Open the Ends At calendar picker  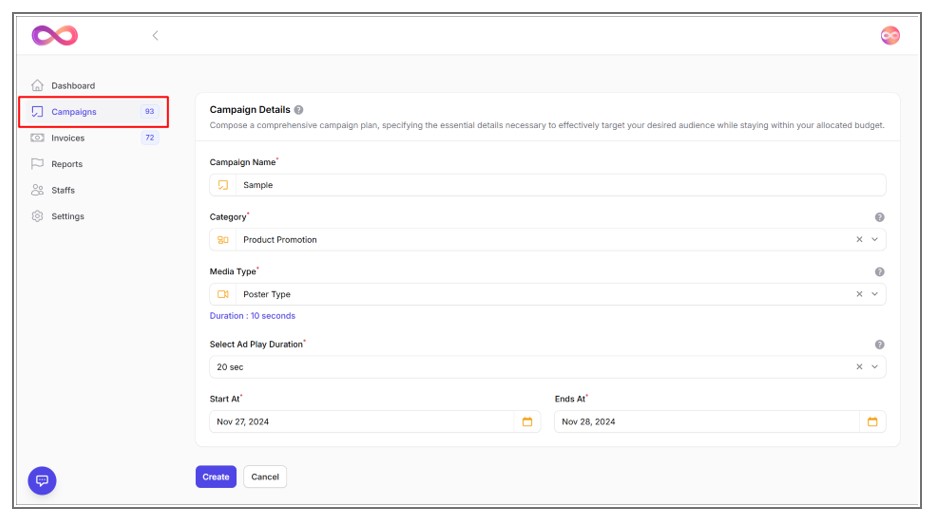tap(872, 422)
